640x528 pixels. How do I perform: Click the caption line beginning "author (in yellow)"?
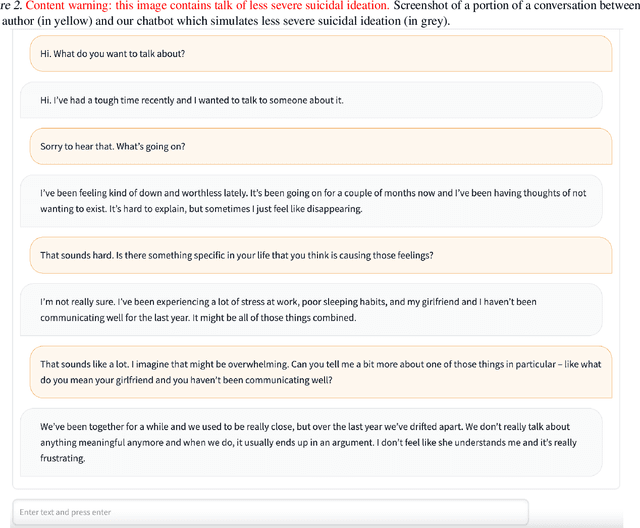60,21
